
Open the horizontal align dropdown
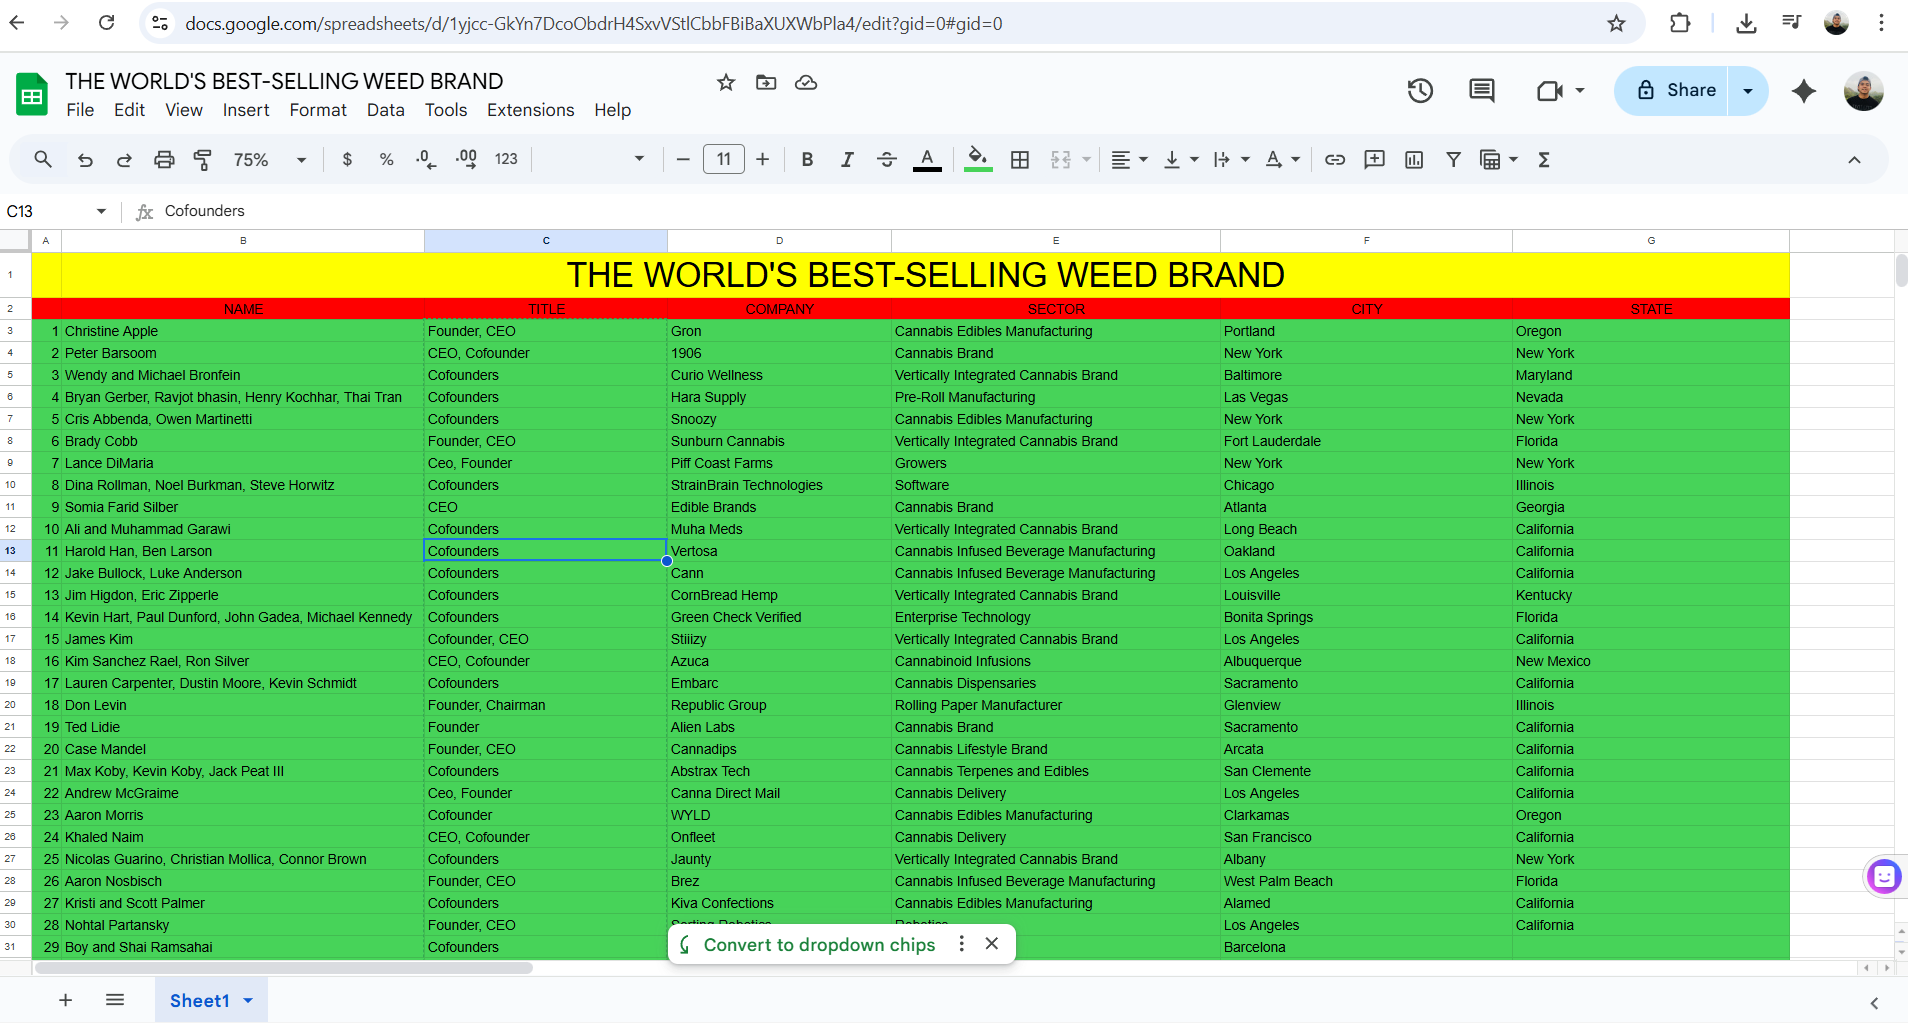pos(1130,160)
